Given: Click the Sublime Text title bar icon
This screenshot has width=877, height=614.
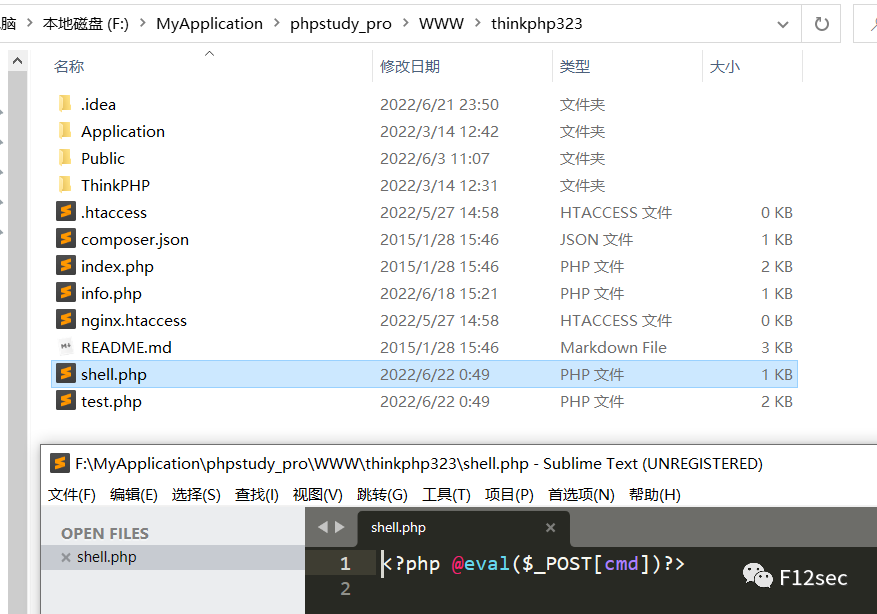Looking at the screenshot, I should click(x=59, y=463).
